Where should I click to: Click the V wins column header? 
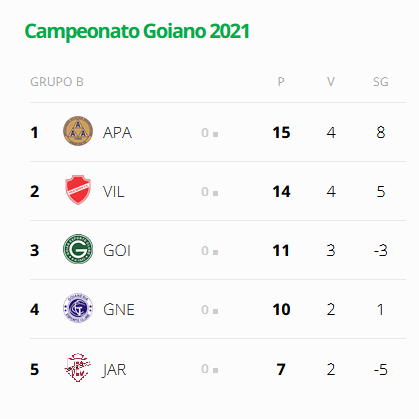coord(331,82)
